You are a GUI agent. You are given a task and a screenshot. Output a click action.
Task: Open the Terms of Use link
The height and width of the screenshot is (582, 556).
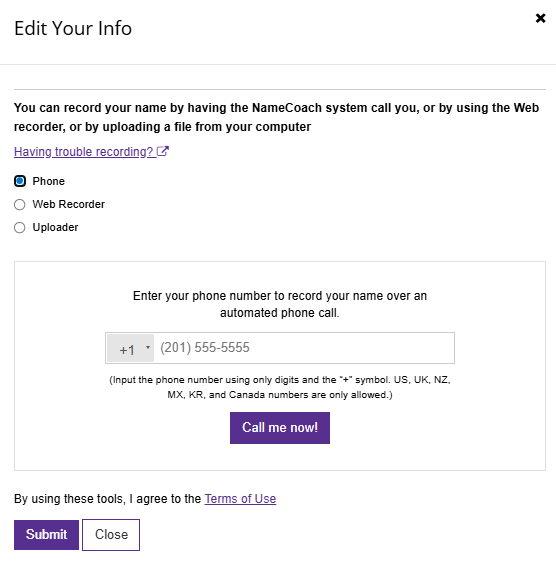click(240, 498)
